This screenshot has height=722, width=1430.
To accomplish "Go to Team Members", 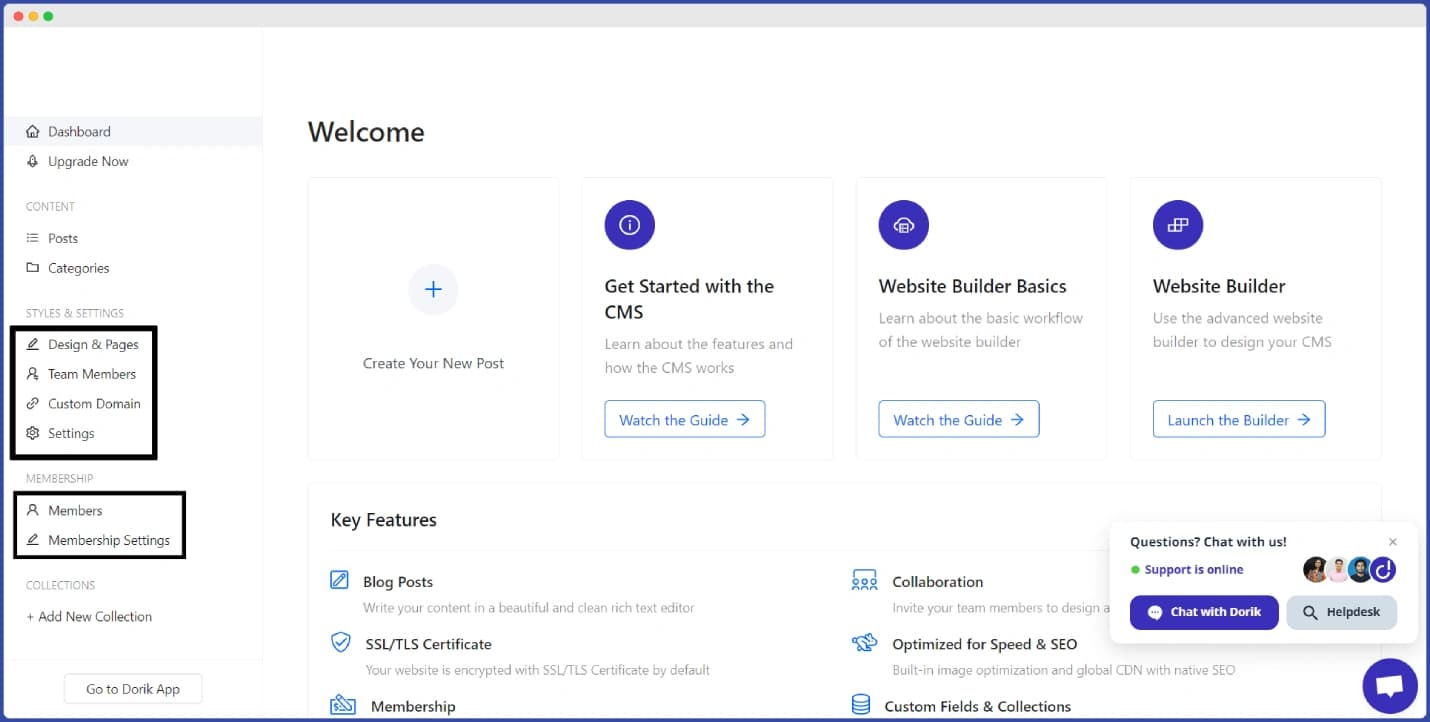I will 92,374.
